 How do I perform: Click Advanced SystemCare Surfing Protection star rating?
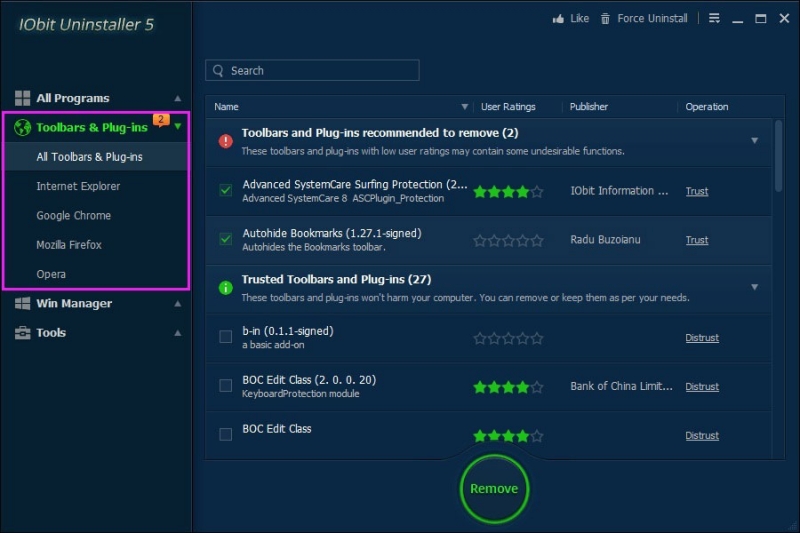click(x=508, y=192)
